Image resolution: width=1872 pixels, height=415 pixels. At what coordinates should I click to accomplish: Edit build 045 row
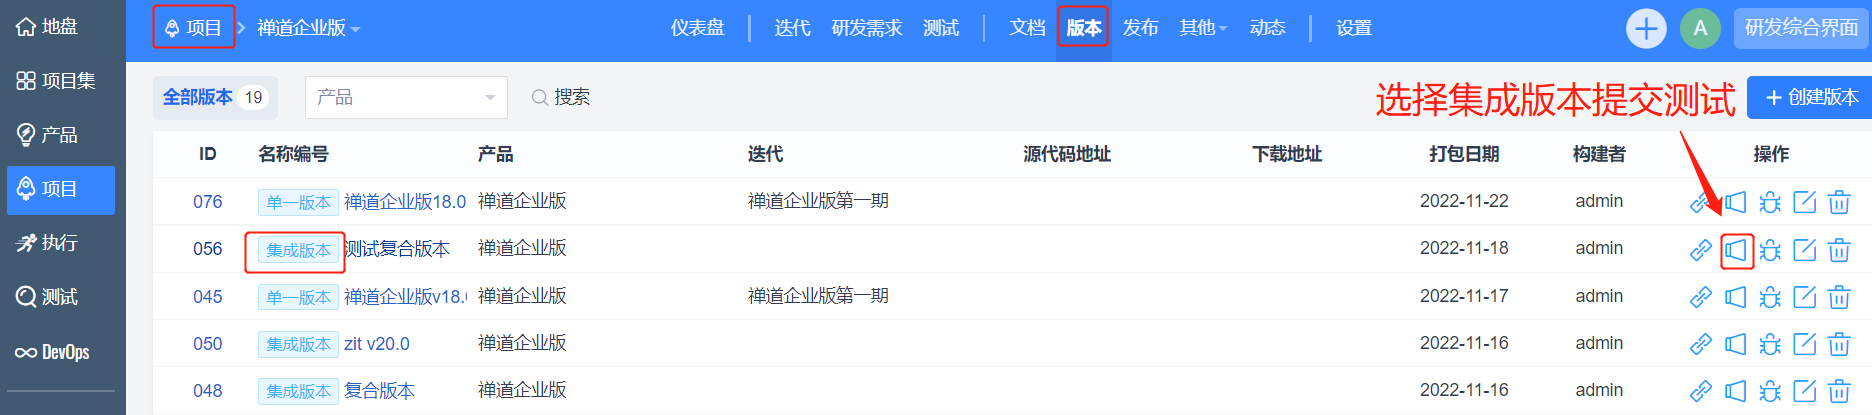pos(1805,297)
